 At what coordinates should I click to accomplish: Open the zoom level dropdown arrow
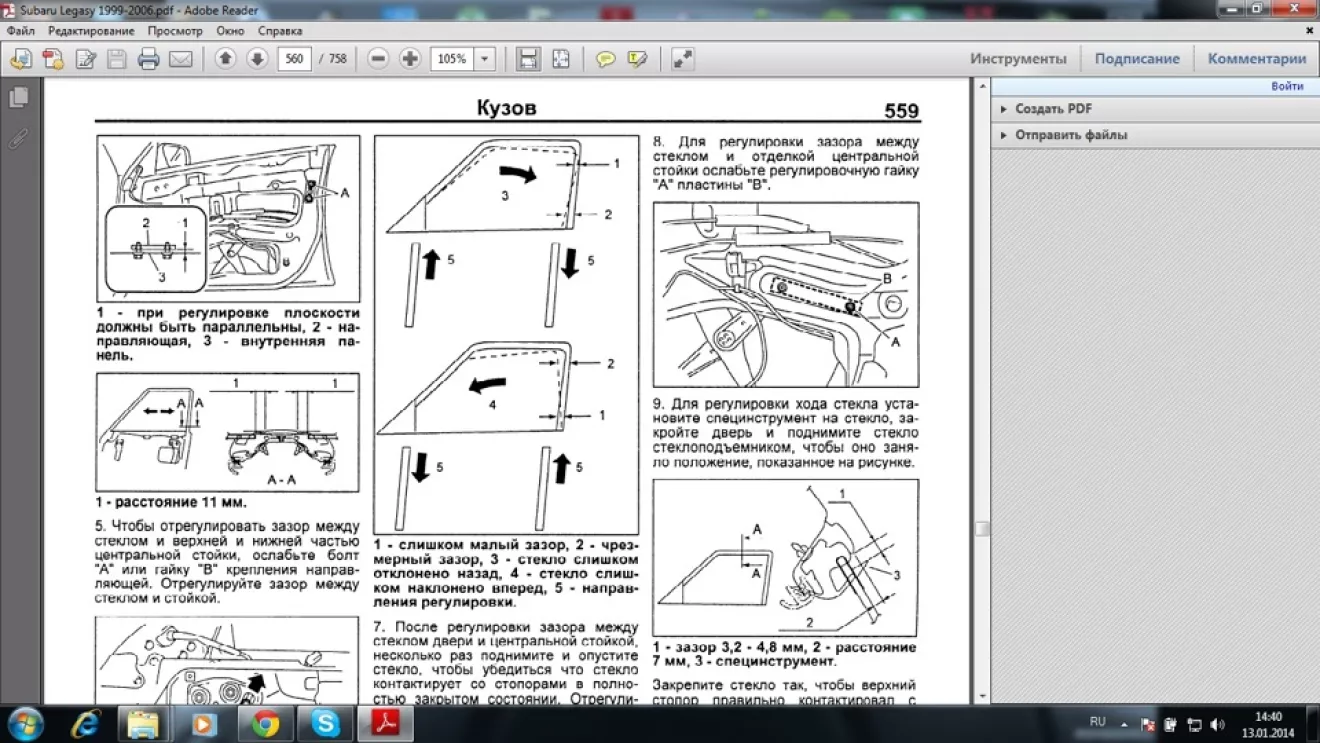pos(485,59)
